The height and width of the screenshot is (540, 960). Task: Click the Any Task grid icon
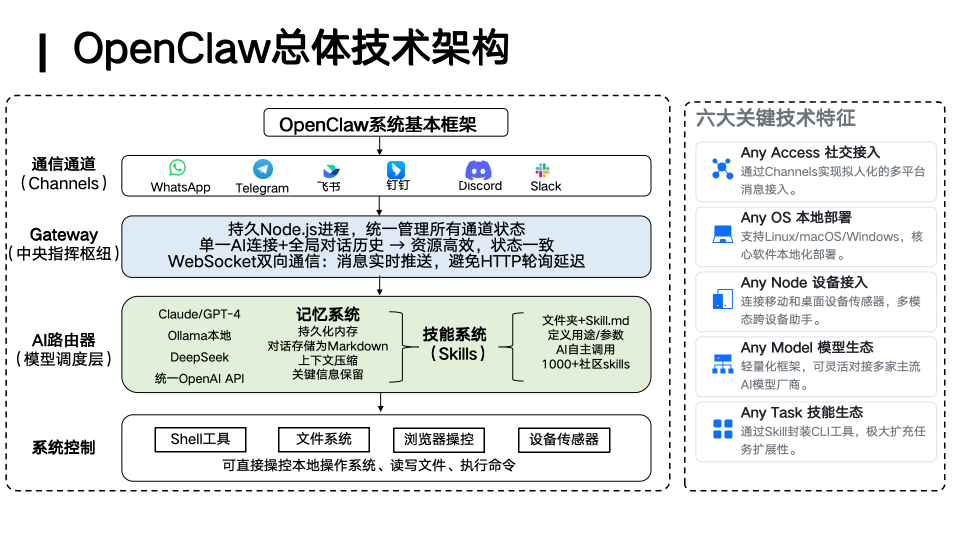click(722, 430)
